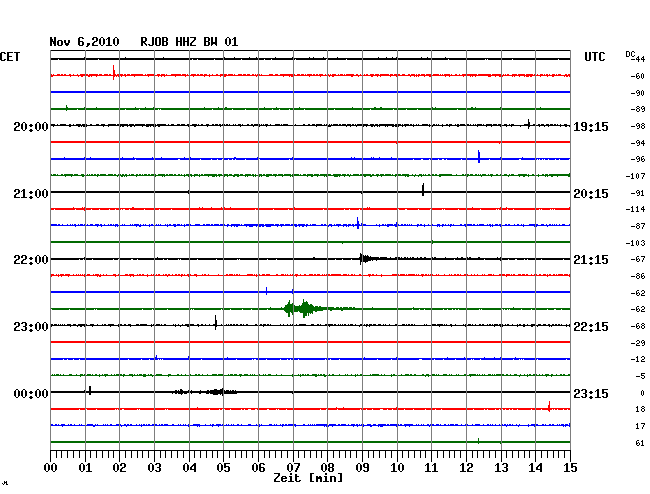Click the DC value "-90"
The width and height of the screenshot is (650, 494).
click(638, 93)
